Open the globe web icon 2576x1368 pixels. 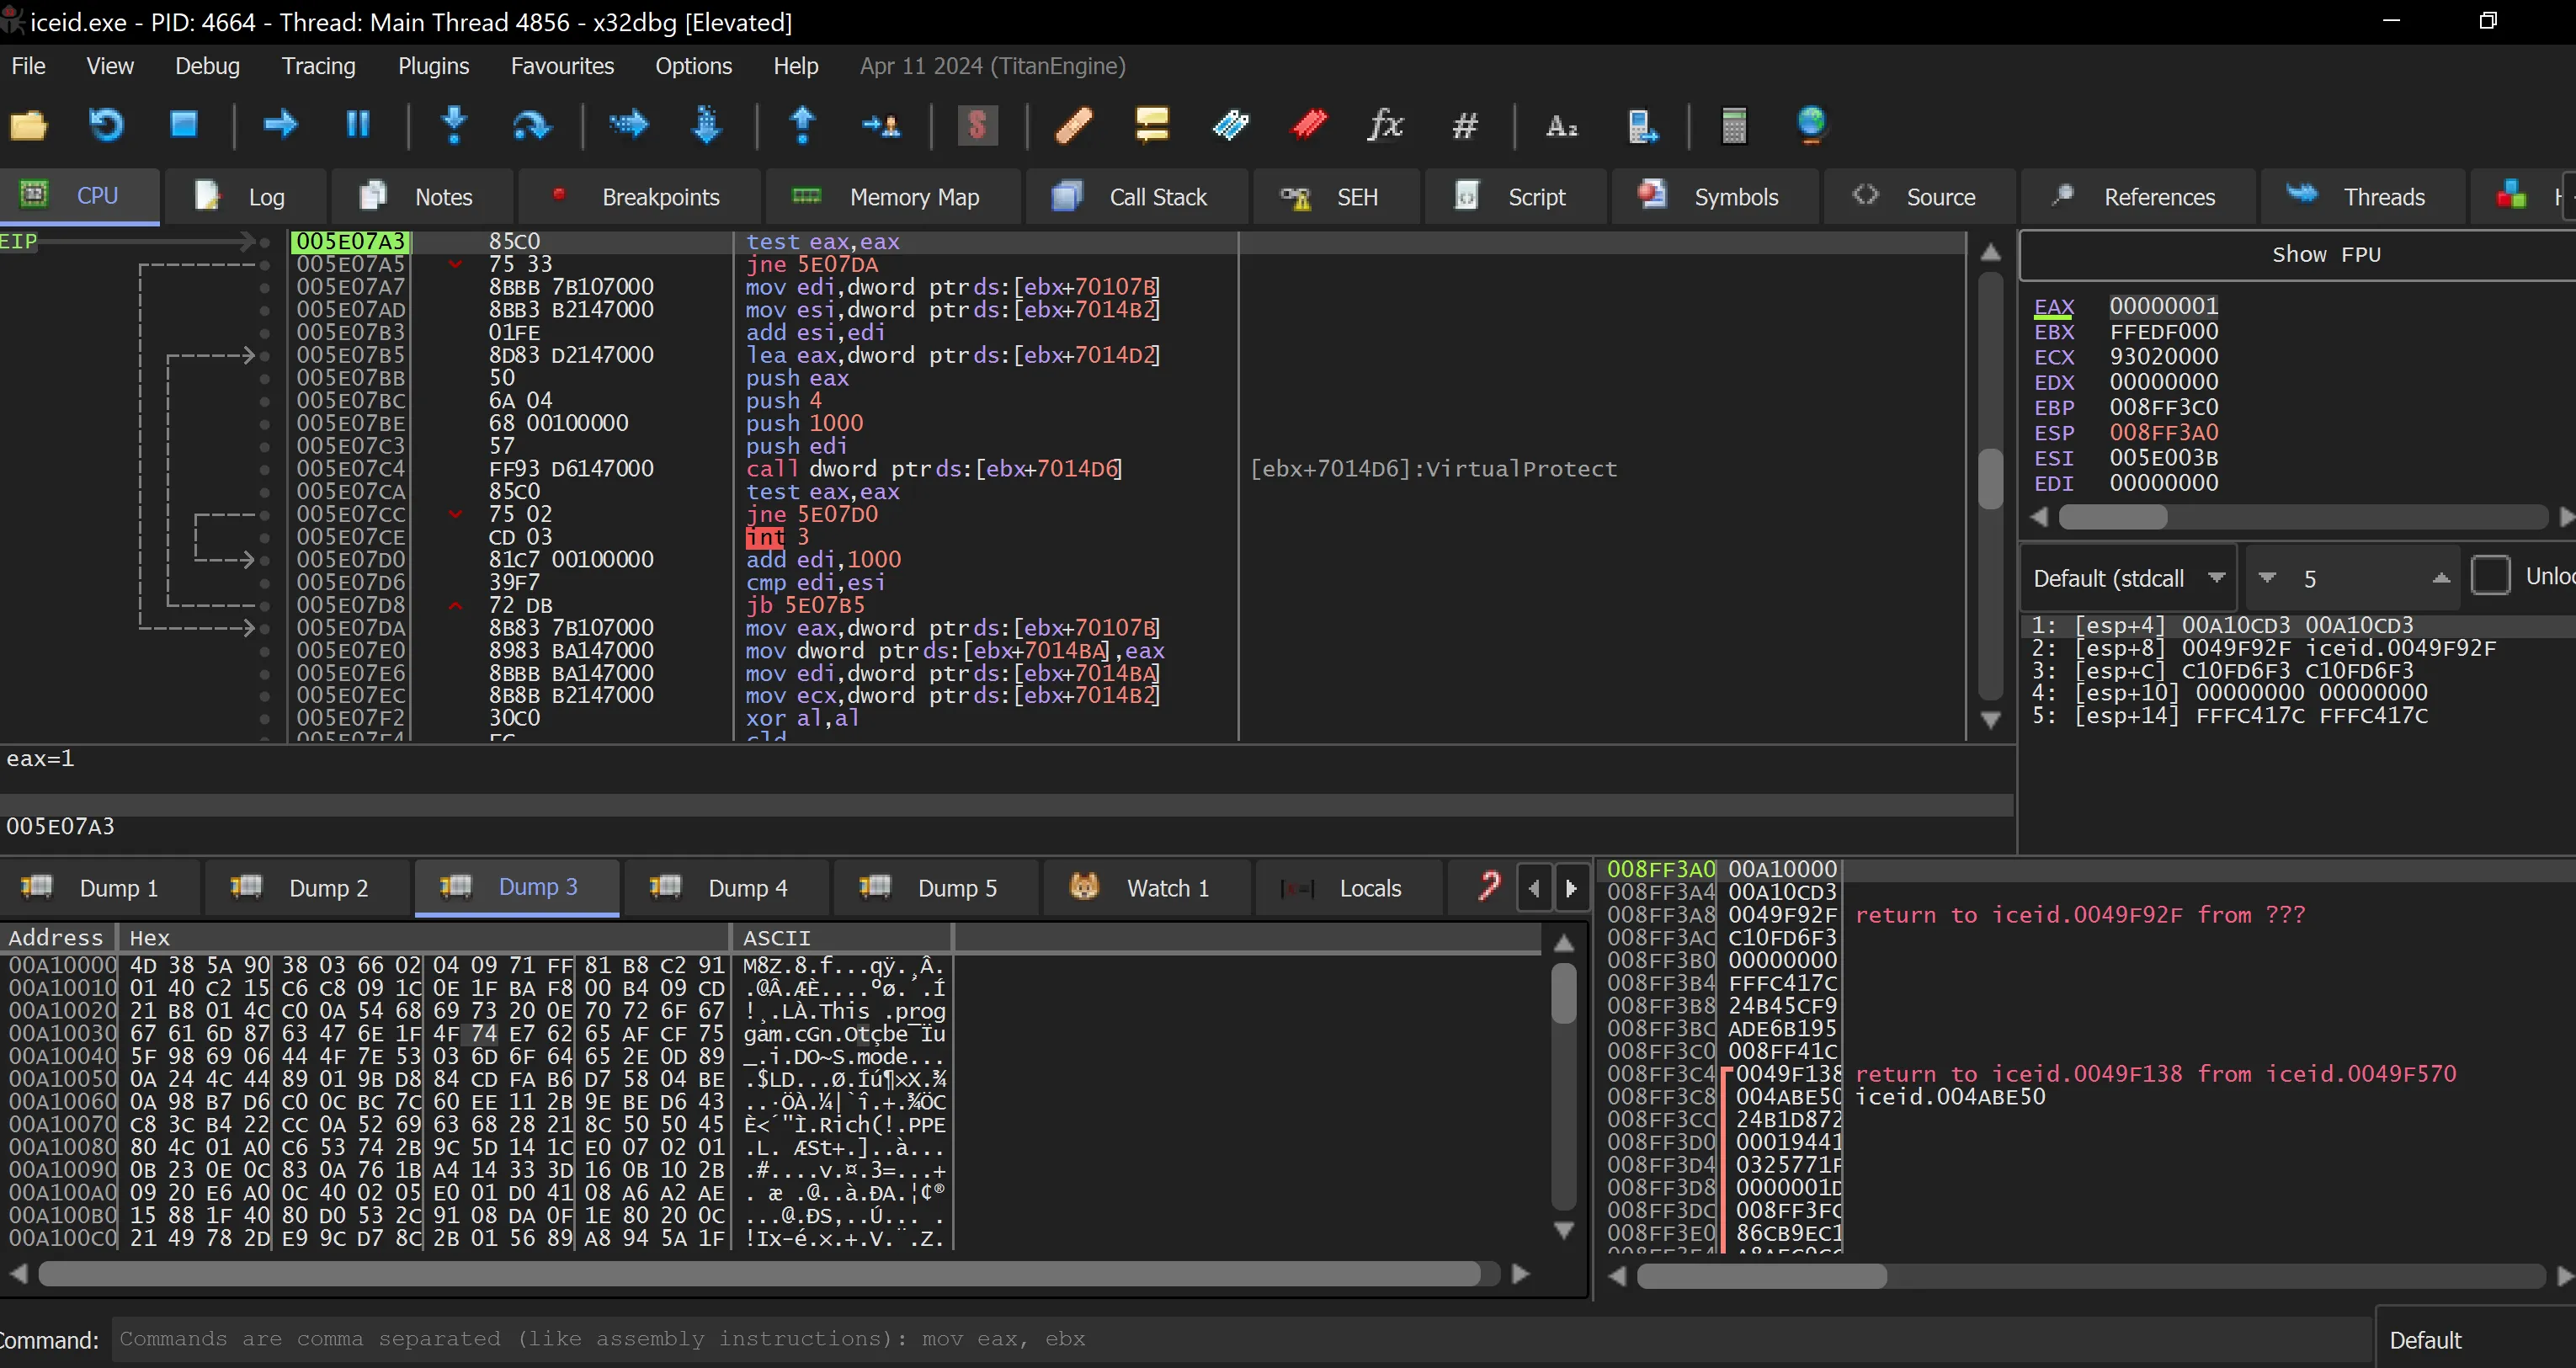click(1811, 125)
